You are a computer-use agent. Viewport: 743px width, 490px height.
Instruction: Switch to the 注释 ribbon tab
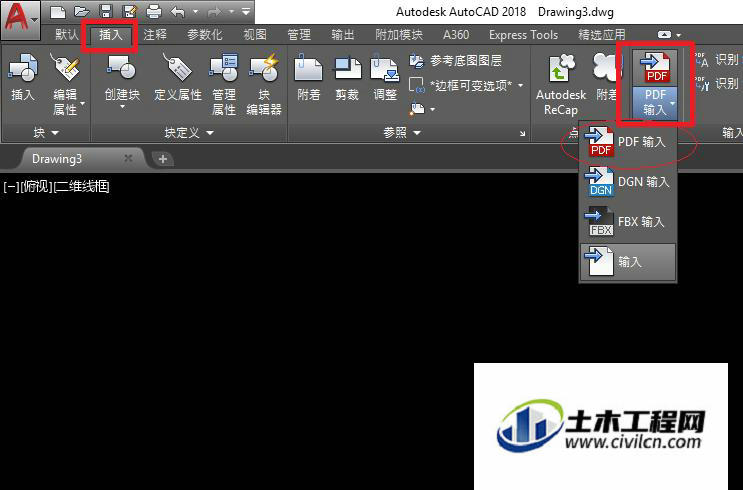click(x=155, y=35)
